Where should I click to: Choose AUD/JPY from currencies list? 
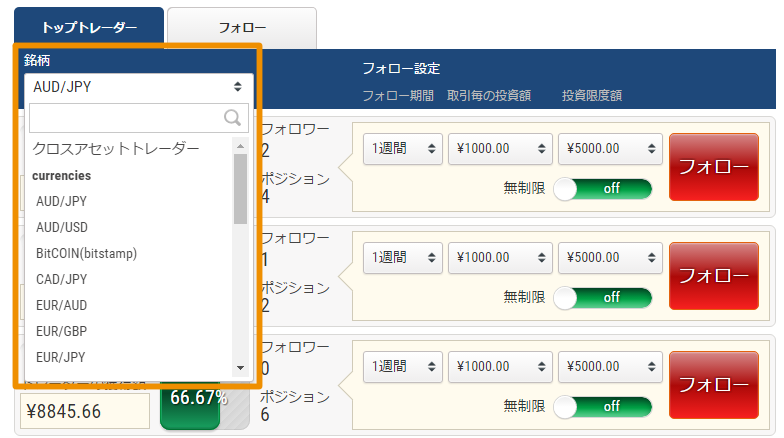coord(62,201)
